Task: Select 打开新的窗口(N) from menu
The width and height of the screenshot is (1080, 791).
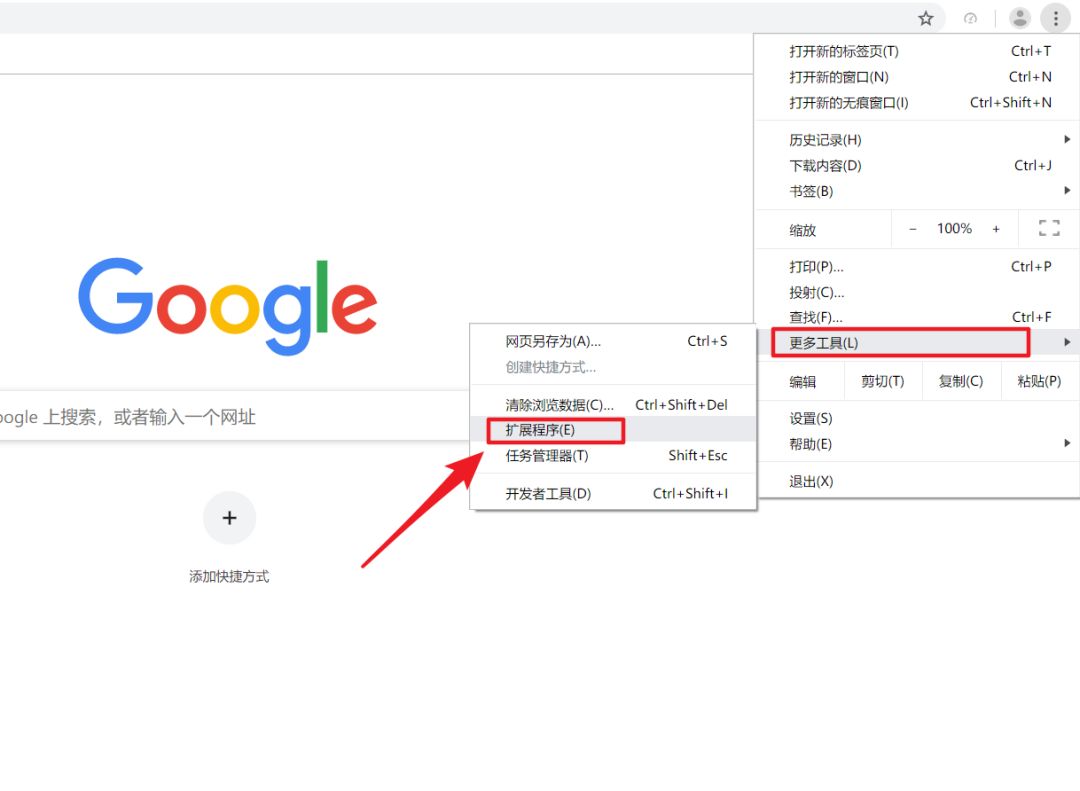Action: coord(917,76)
